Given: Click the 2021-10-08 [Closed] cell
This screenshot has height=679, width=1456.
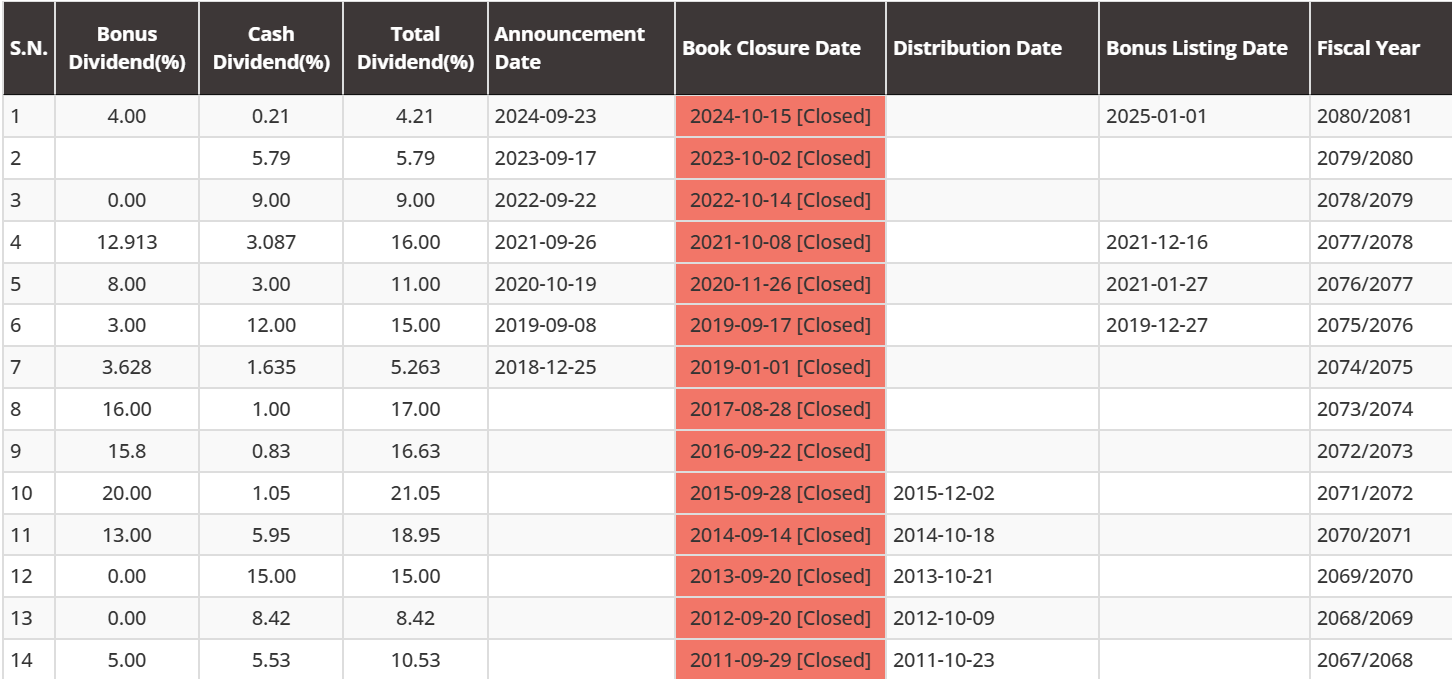Looking at the screenshot, I should click(x=780, y=242).
